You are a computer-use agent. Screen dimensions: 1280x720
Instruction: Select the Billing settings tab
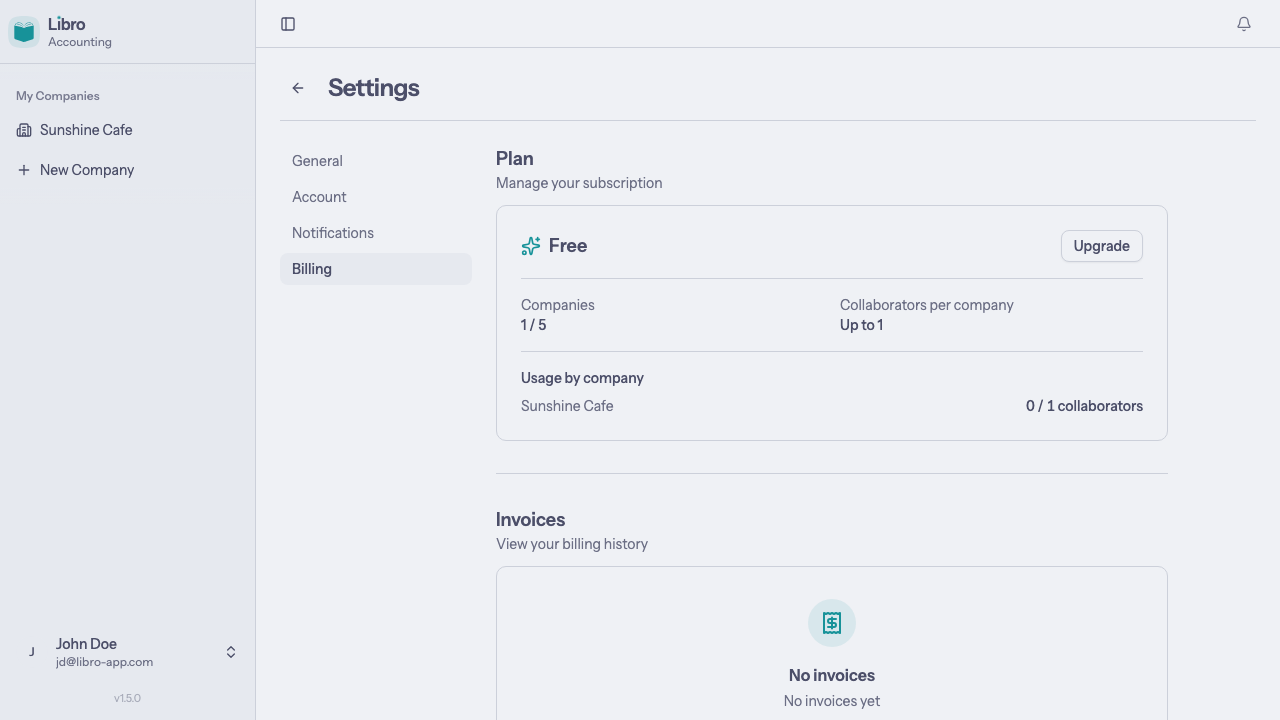(x=312, y=269)
